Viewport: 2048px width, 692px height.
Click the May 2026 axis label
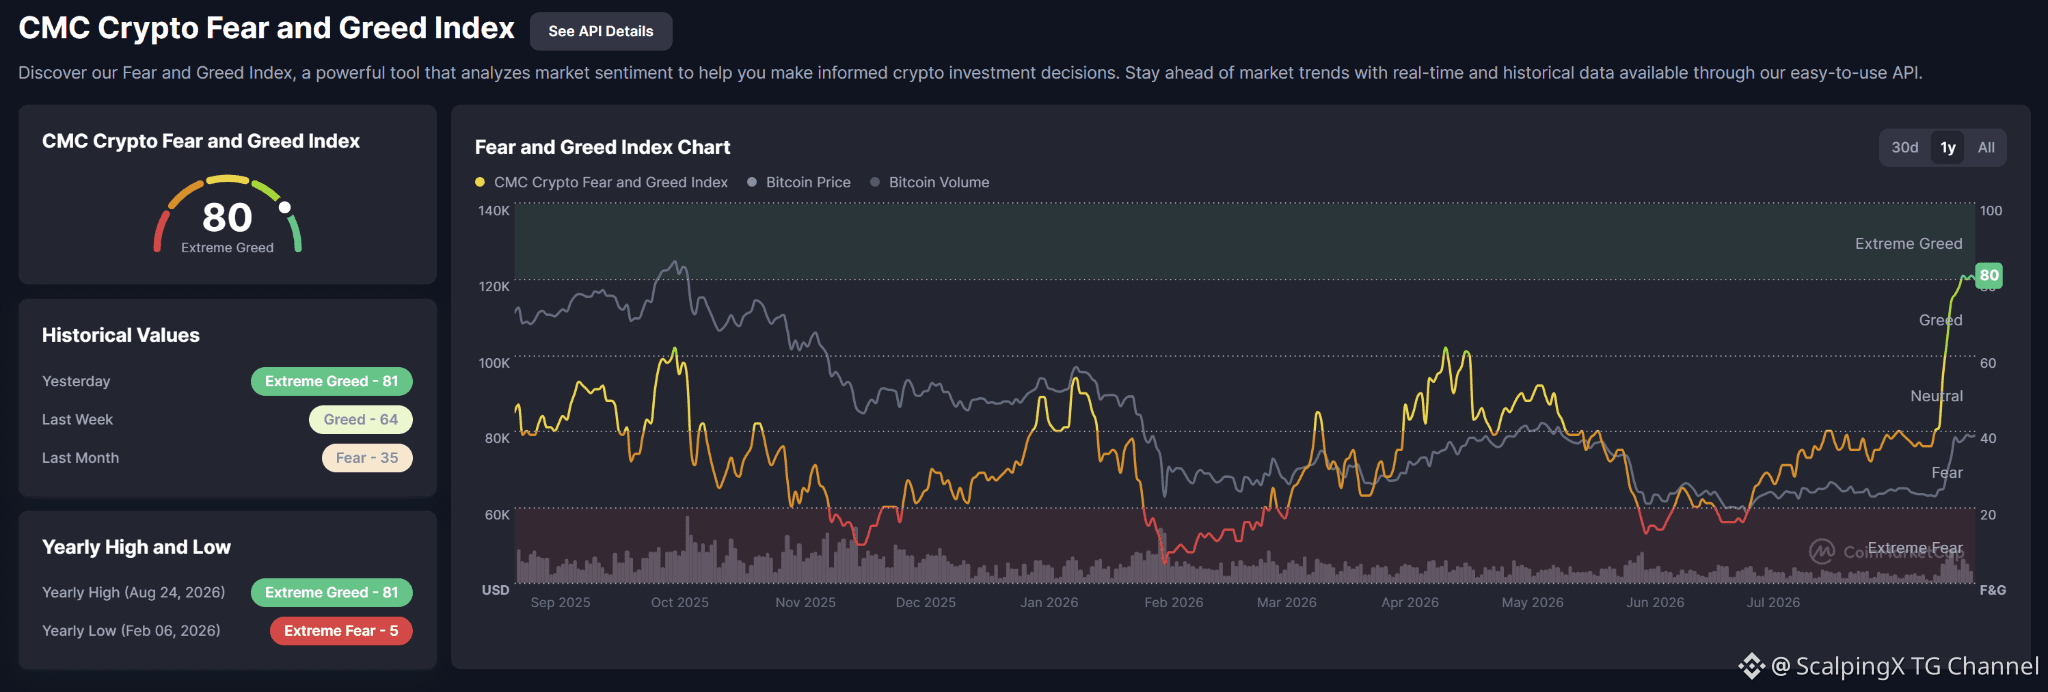pos(1532,602)
